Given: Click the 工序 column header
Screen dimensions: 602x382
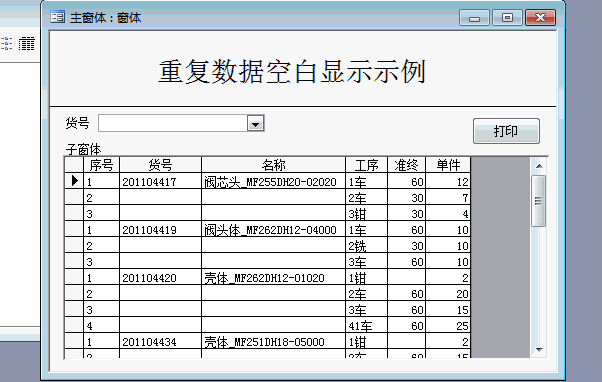Looking at the screenshot, I should click(367, 165).
